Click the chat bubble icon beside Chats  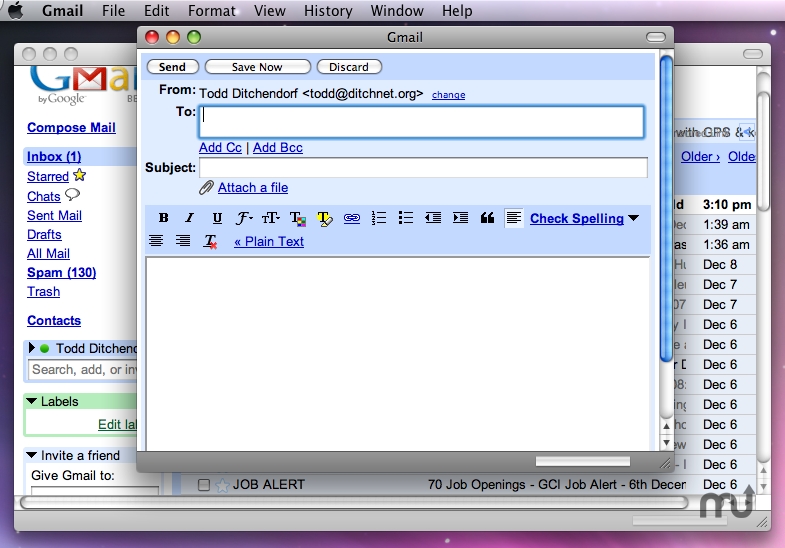coord(73,195)
